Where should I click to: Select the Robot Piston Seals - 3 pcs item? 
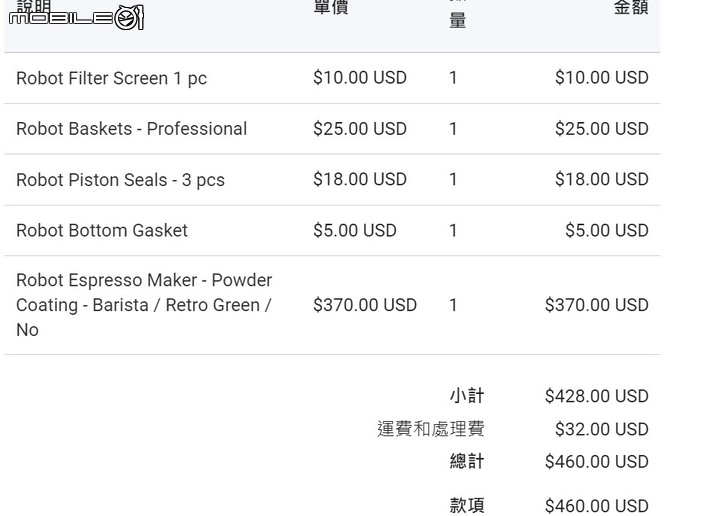pyautogui.click(x=120, y=179)
